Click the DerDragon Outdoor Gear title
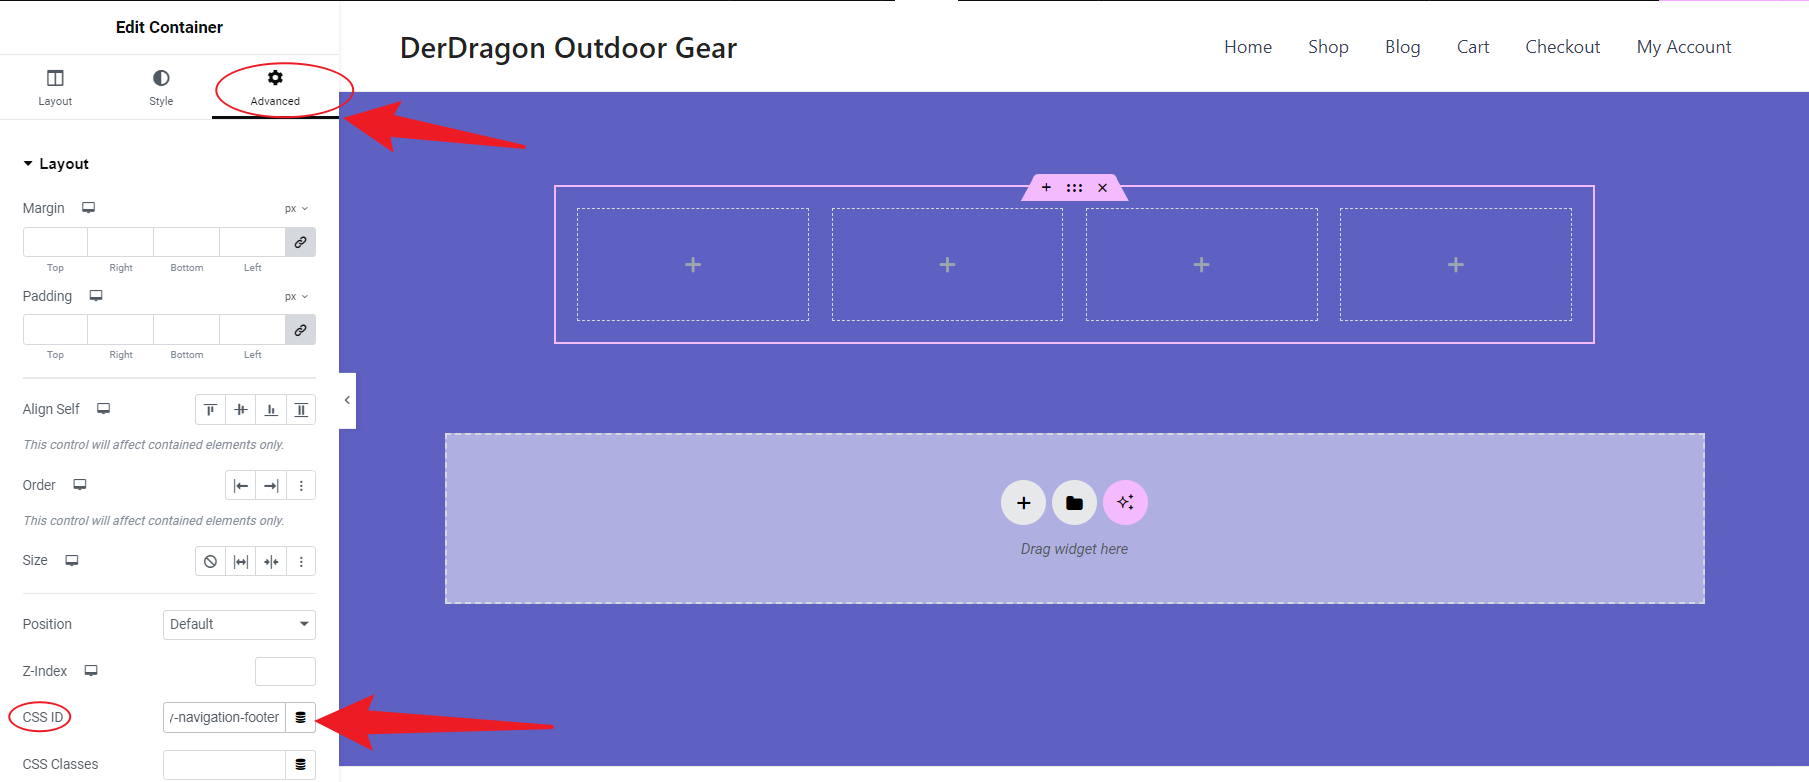Image resolution: width=1809 pixels, height=782 pixels. click(568, 48)
